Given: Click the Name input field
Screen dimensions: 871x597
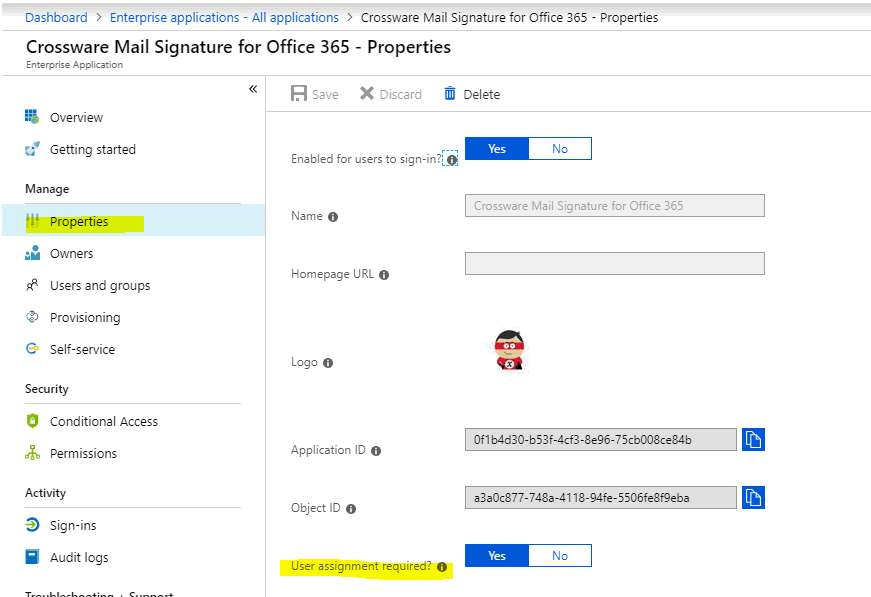Looking at the screenshot, I should point(614,205).
